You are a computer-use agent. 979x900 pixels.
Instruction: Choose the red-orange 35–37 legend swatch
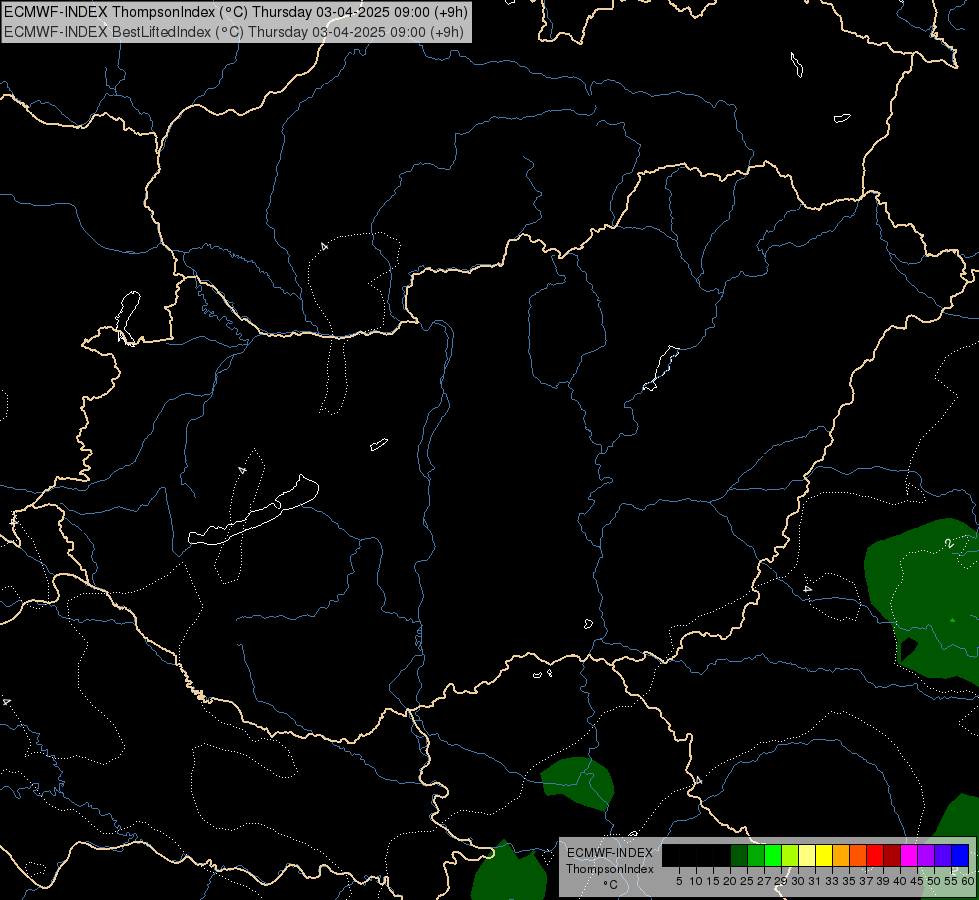pos(858,856)
